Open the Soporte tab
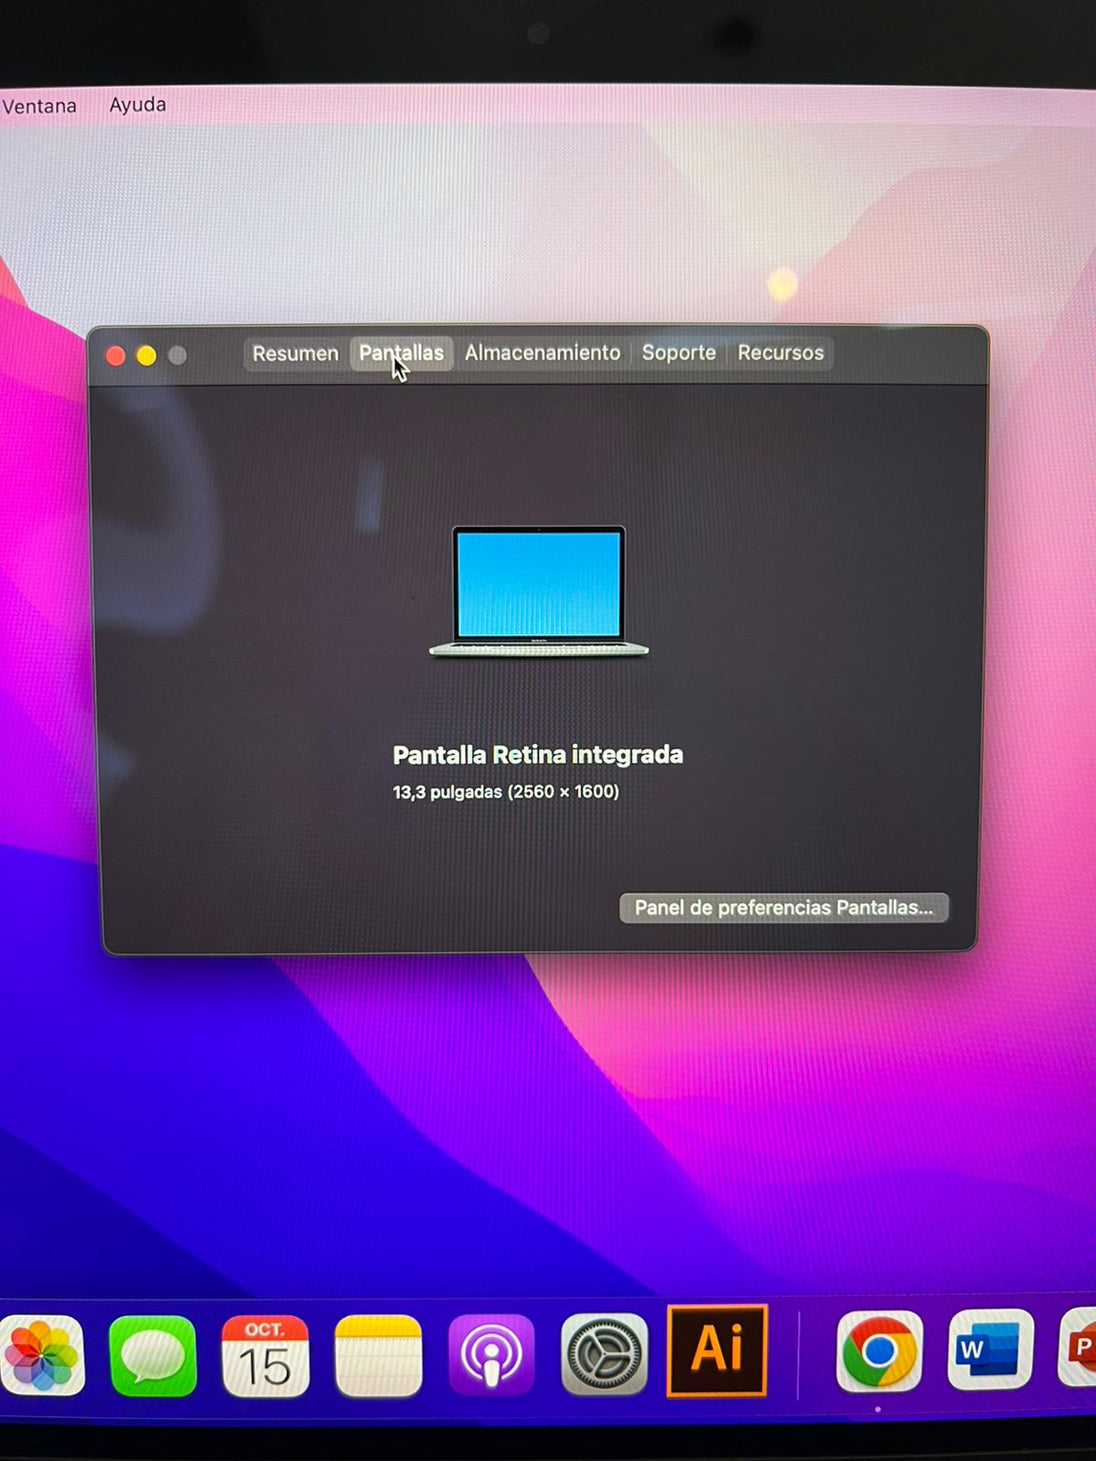The image size is (1096, 1461). coord(678,353)
